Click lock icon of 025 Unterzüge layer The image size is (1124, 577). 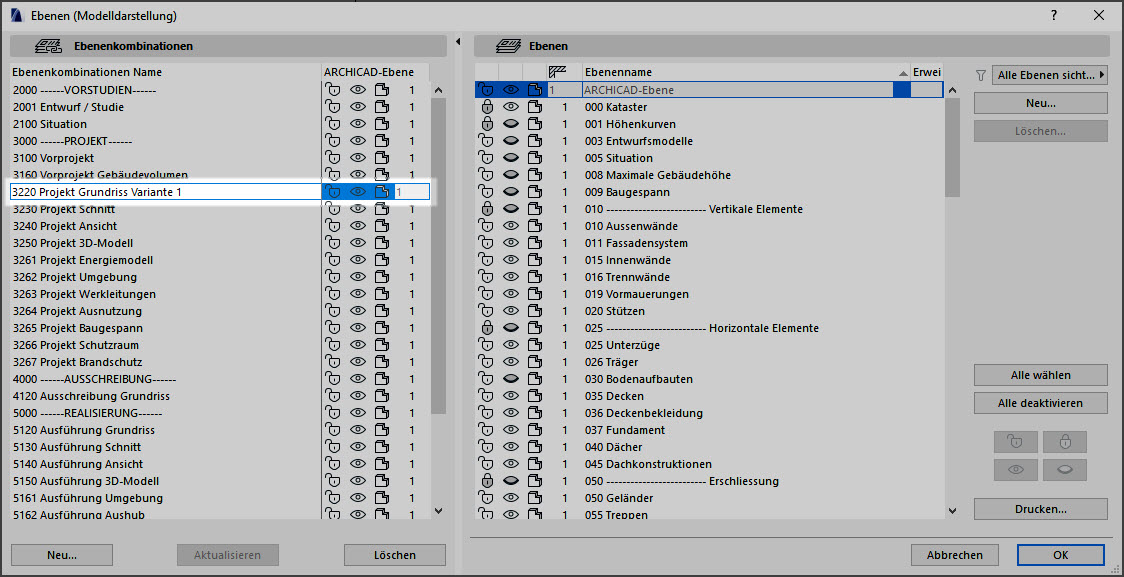pyautogui.click(x=487, y=345)
